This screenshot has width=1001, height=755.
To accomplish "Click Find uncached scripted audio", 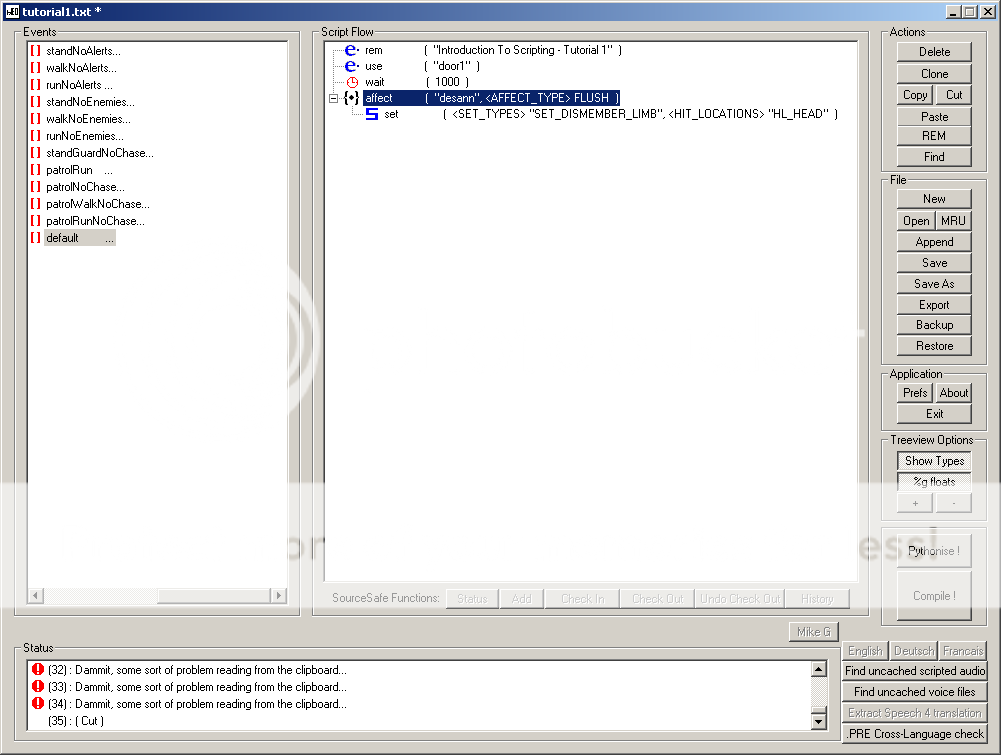I will pyautogui.click(x=914, y=671).
